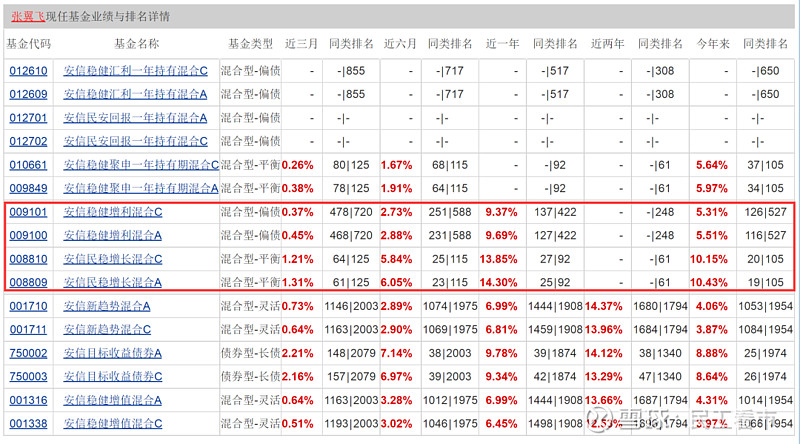Image resolution: width=800 pixels, height=444 pixels.
Task: Open 安信新趋势混合C fund page
Action: (107, 330)
